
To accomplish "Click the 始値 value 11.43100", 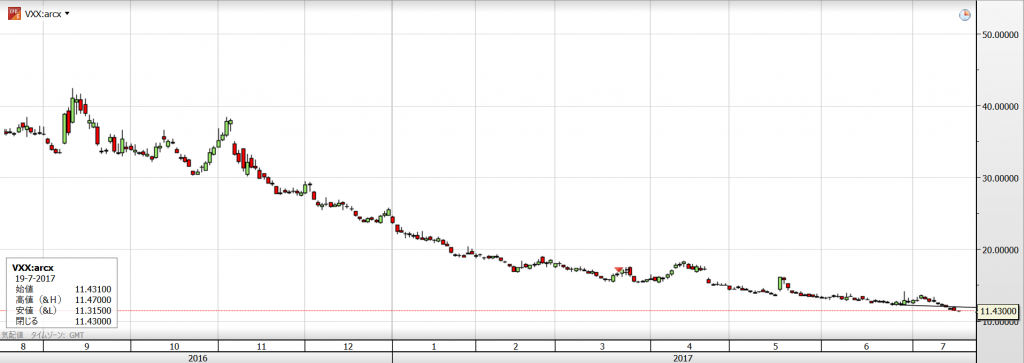I will coord(92,288).
